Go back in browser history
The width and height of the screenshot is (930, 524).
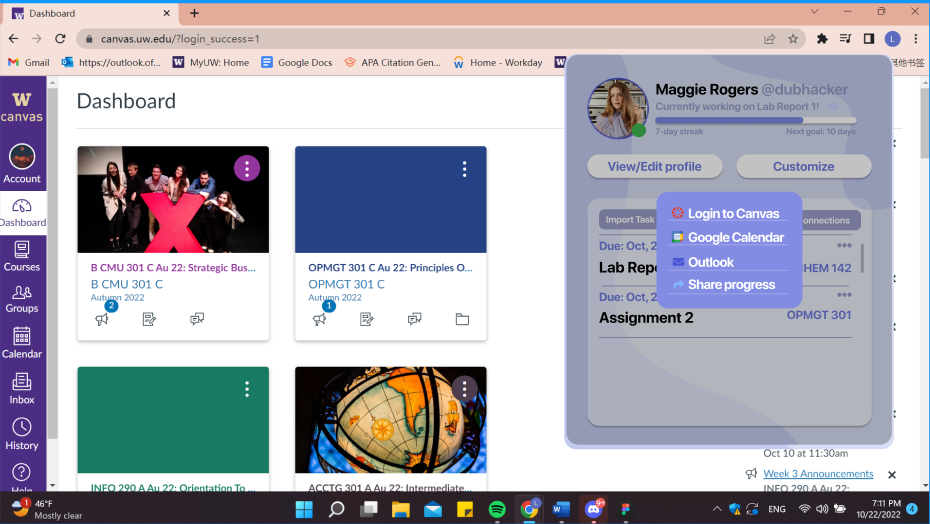point(13,39)
